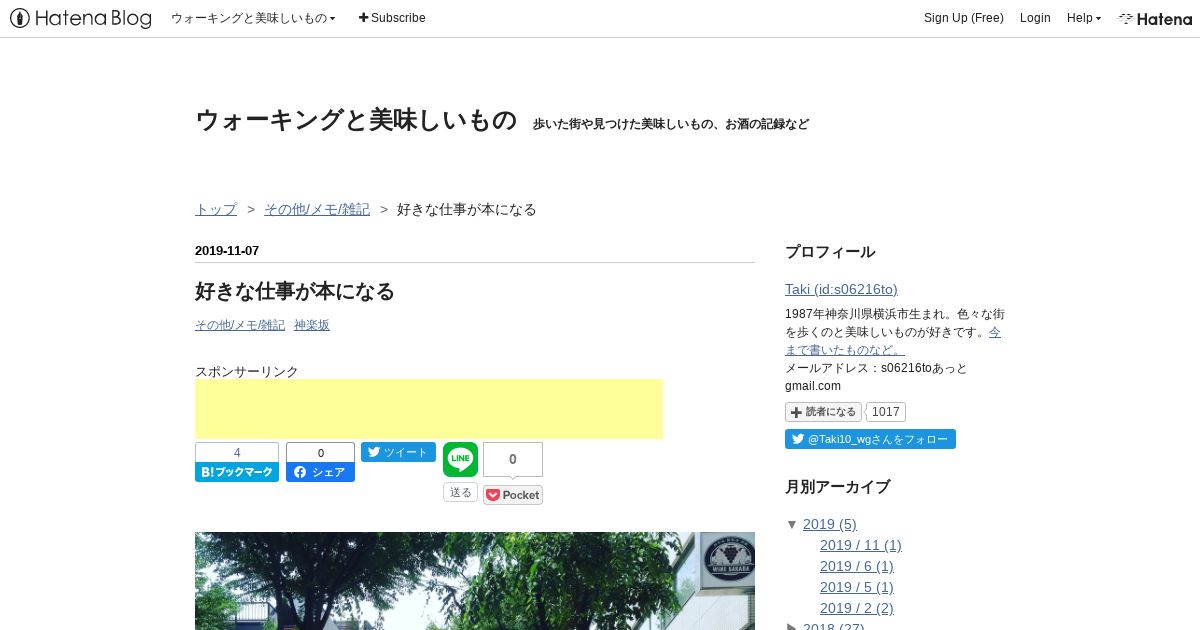Open the article header photo
The width and height of the screenshot is (1200, 630).
coord(475,581)
